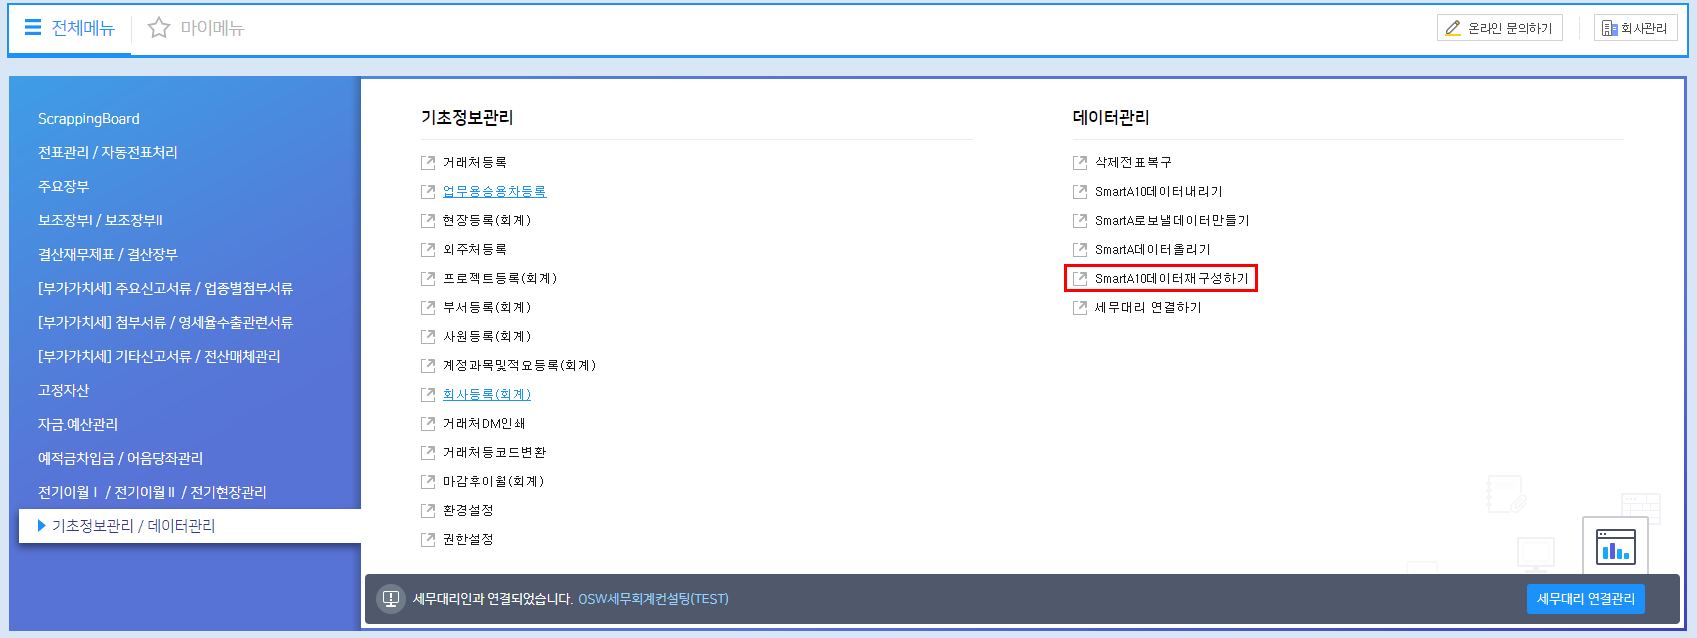The width and height of the screenshot is (1697, 638).
Task: Click the monitor alert icon in status bar
Action: [391, 599]
